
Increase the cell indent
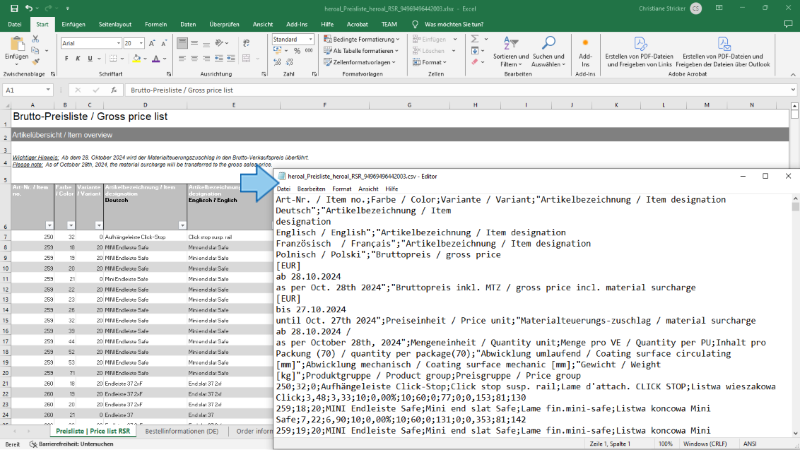pyautogui.click(x=231, y=59)
